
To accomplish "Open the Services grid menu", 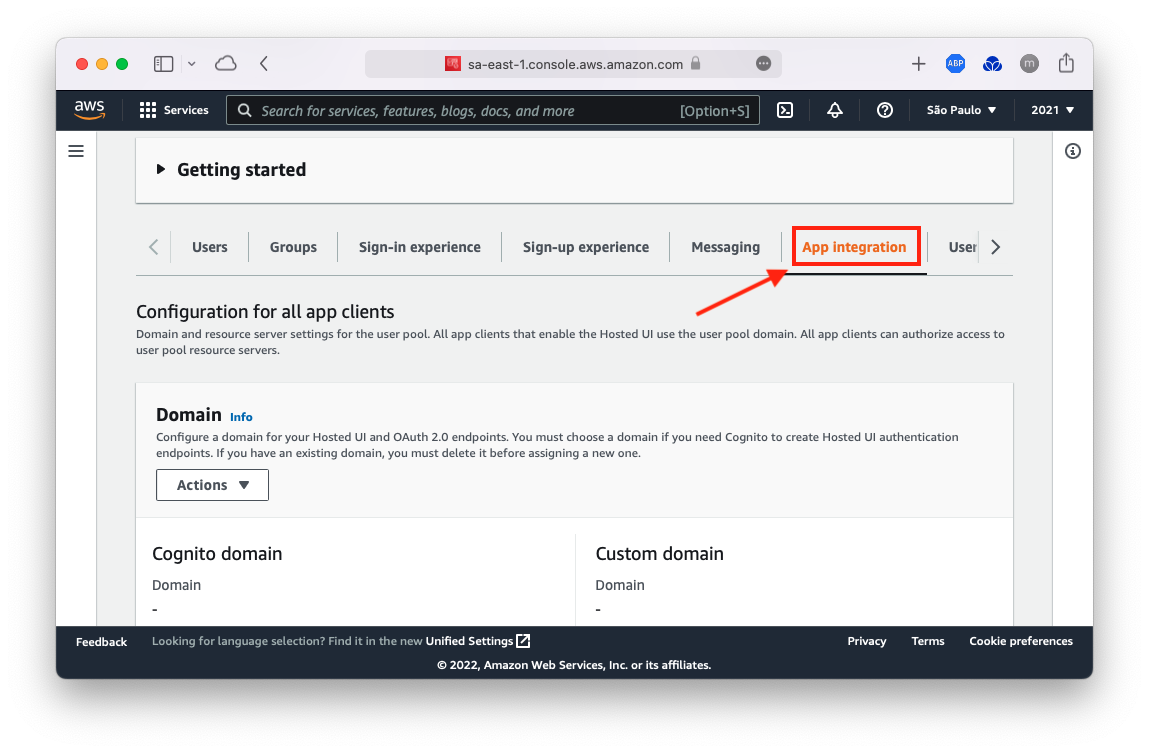I will pyautogui.click(x=174, y=110).
